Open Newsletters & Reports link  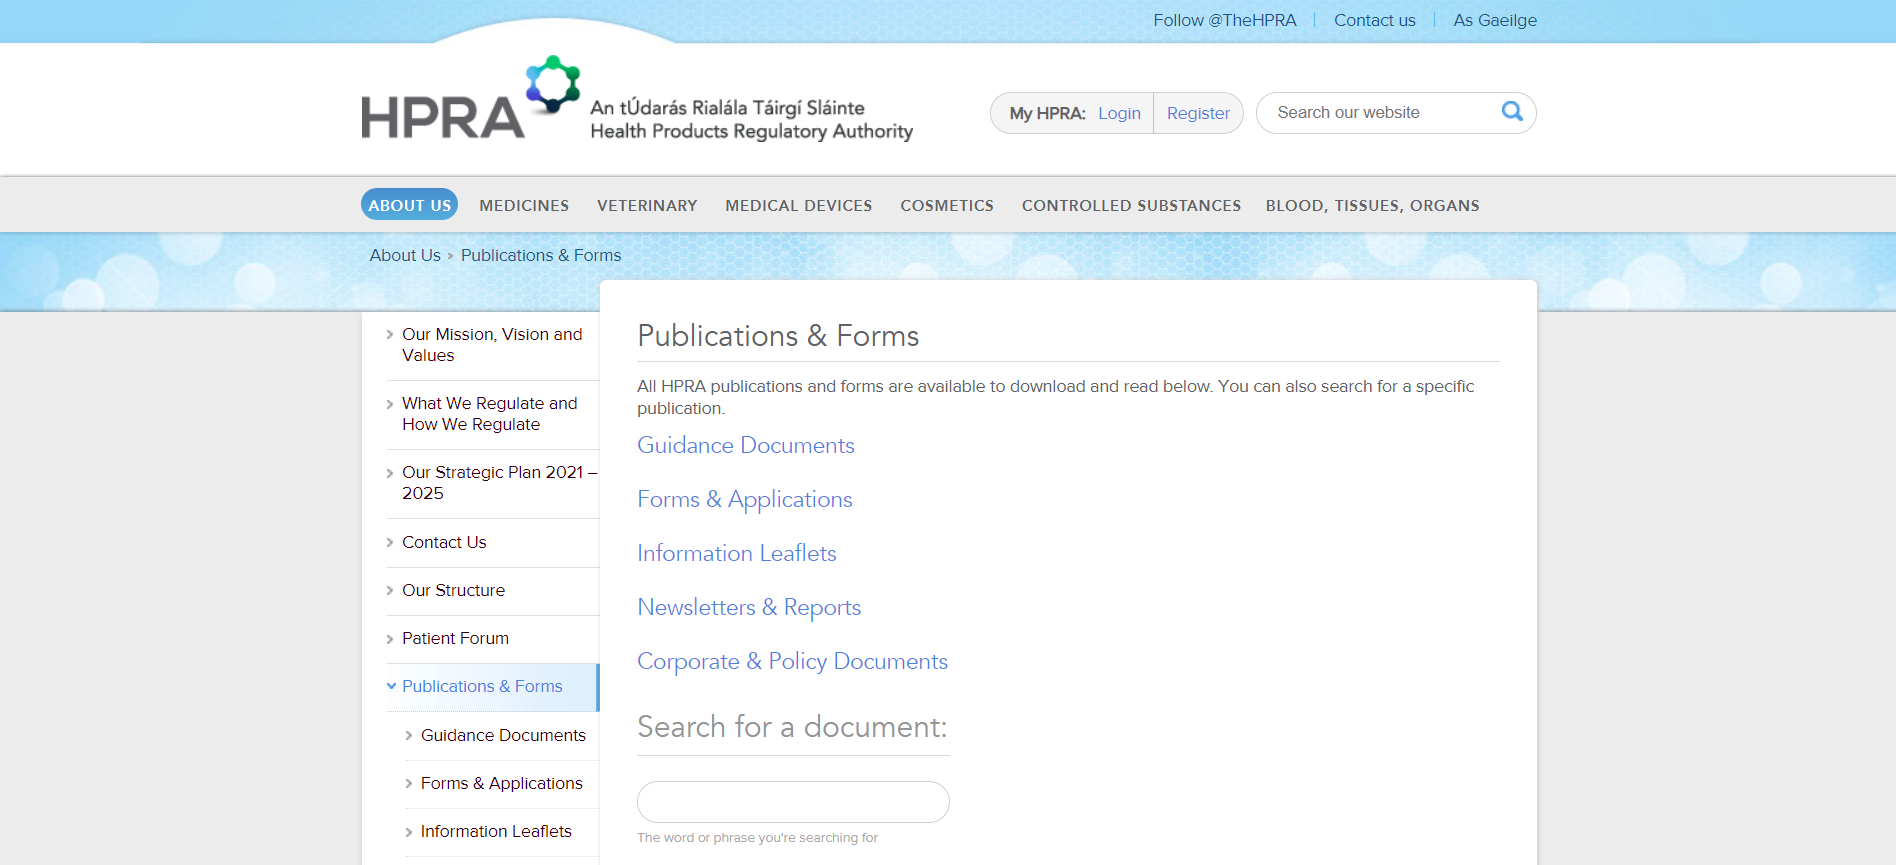coord(748,607)
